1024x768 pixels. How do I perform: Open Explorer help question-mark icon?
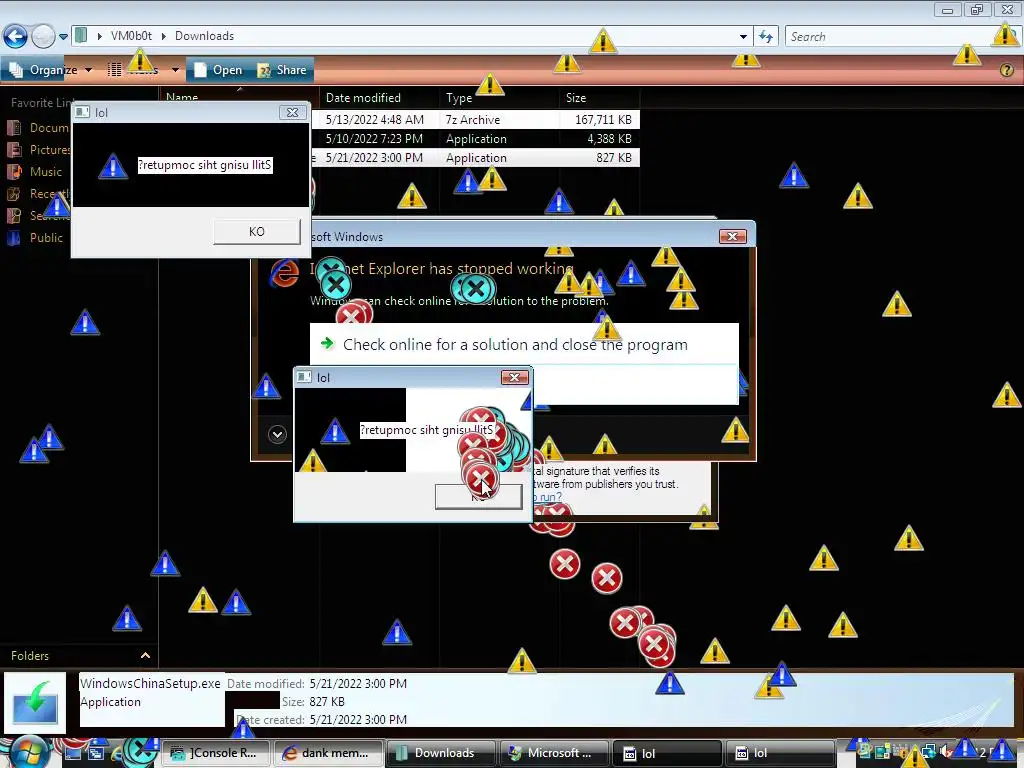click(1006, 70)
